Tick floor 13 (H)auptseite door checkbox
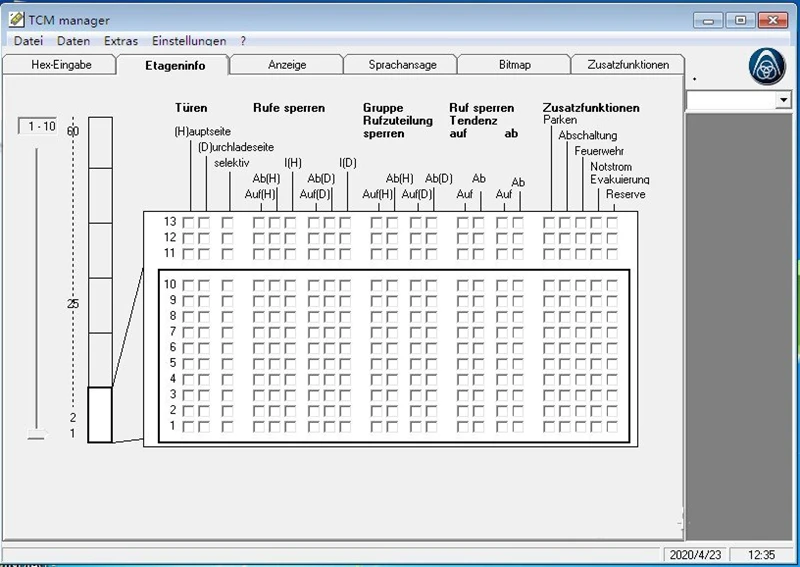Image resolution: width=800 pixels, height=567 pixels. tap(188, 223)
